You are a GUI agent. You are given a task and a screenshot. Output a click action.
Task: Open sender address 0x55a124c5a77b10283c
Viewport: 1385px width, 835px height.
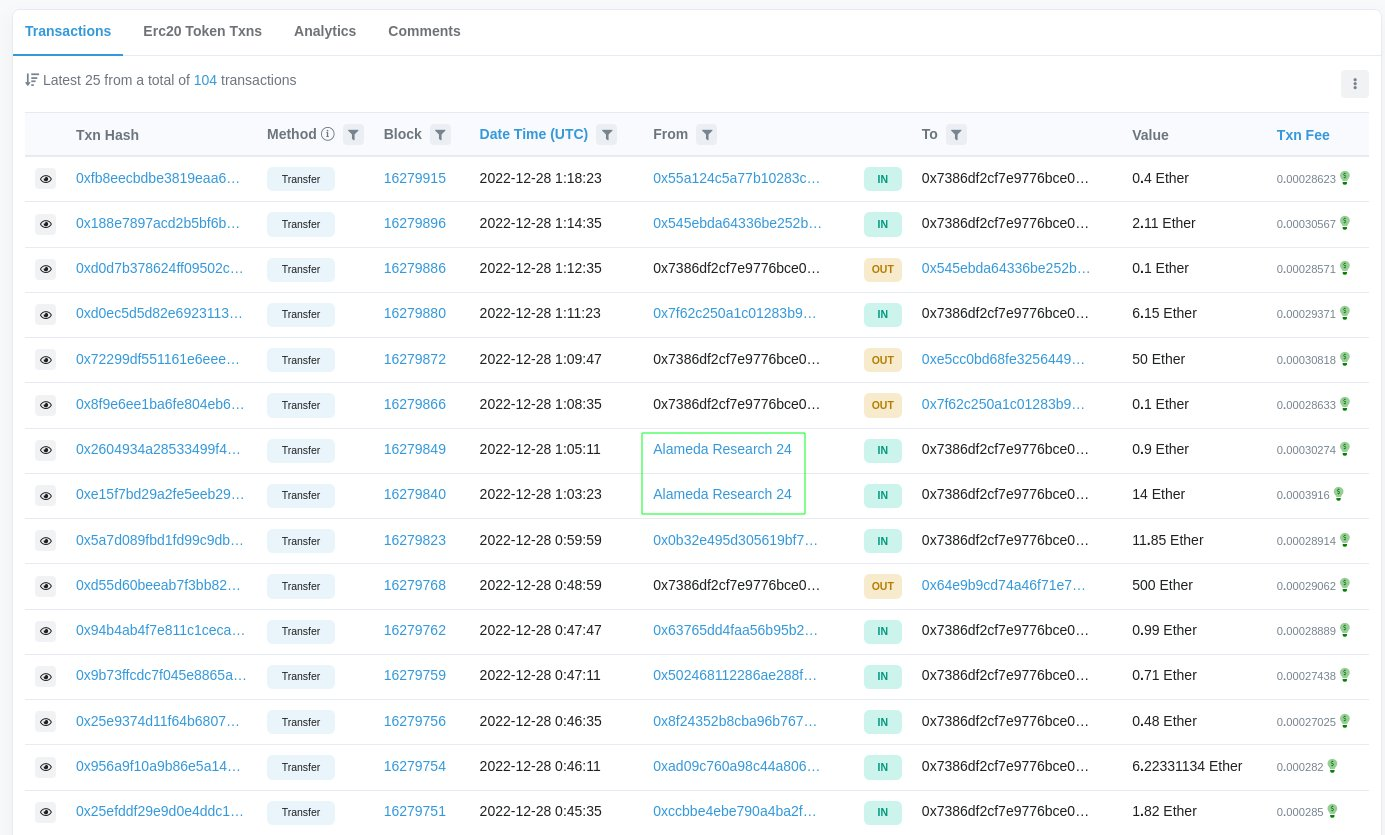tap(736, 178)
